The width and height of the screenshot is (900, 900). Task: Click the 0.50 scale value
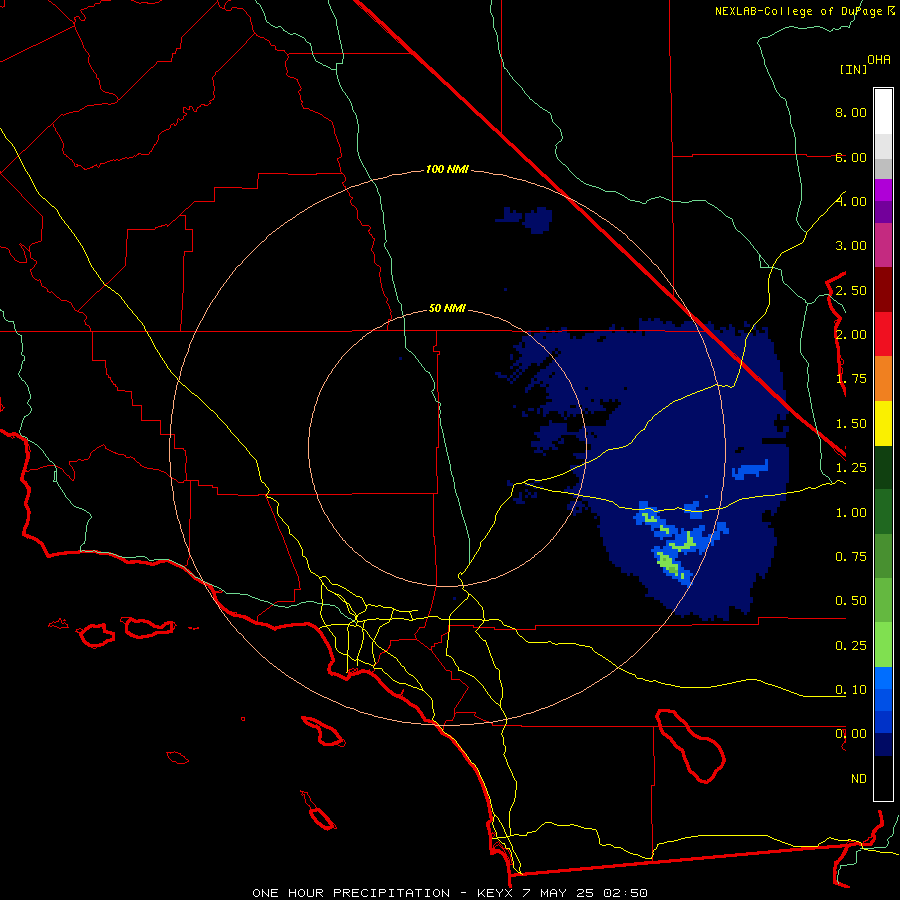pos(851,601)
